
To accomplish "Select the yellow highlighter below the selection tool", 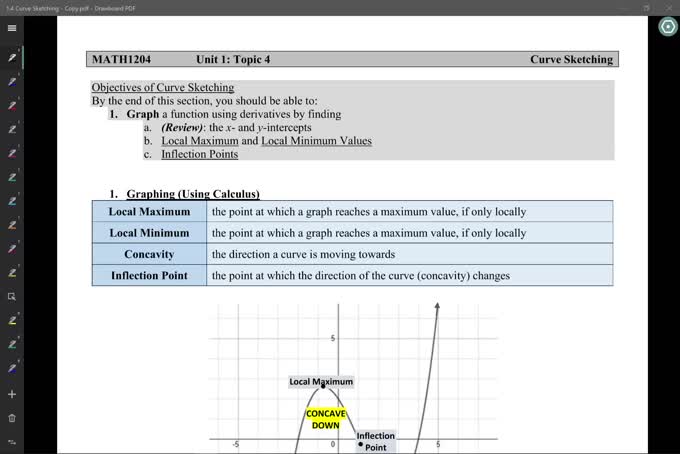I will coord(12,320).
